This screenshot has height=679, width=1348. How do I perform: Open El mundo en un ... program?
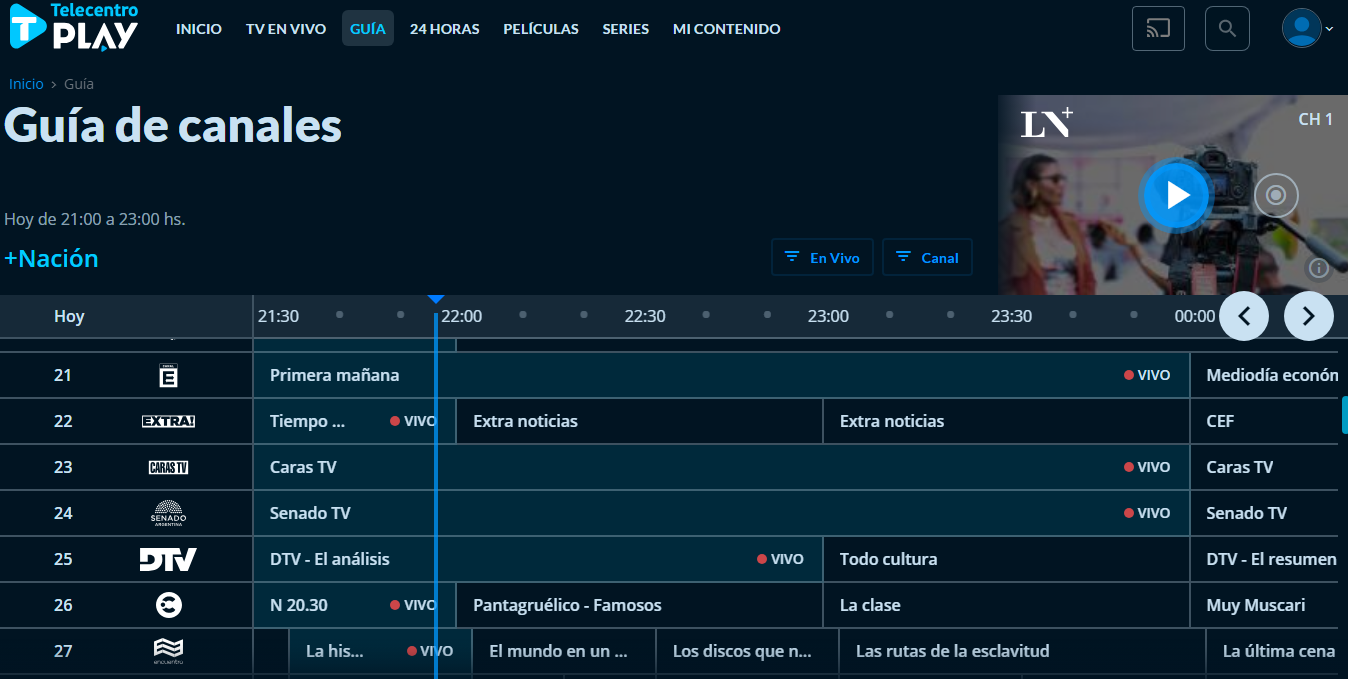click(x=564, y=652)
